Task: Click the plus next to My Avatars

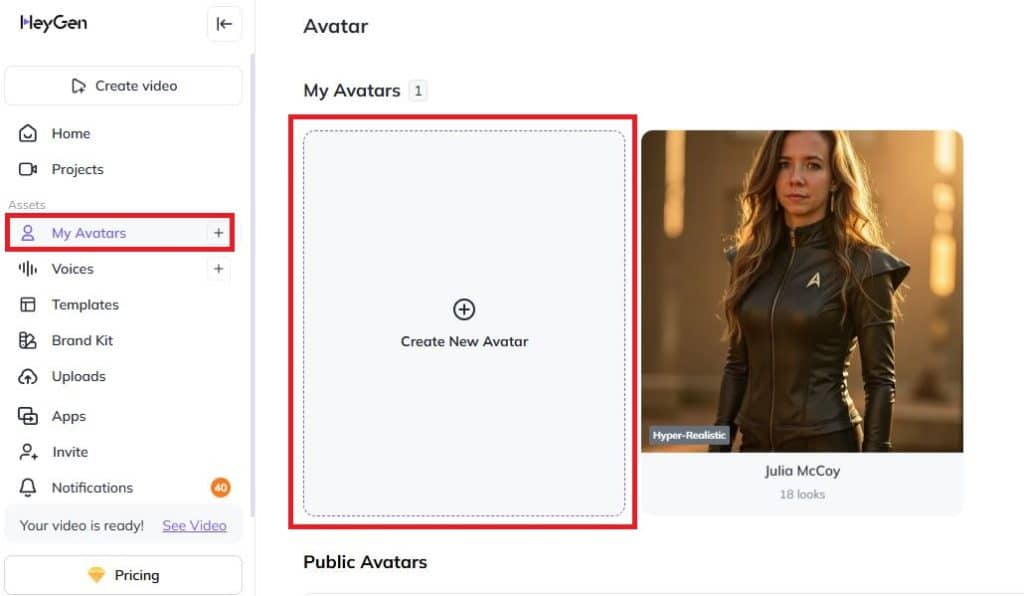Action: pos(218,233)
